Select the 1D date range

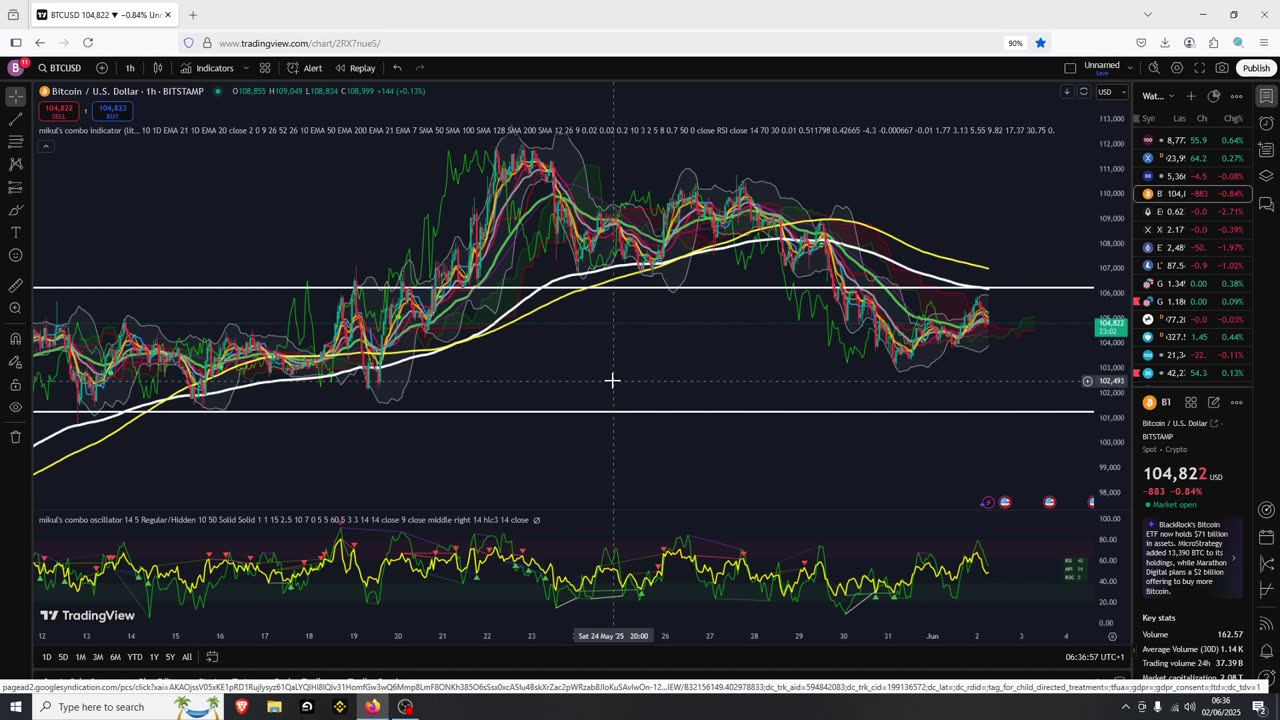[x=47, y=657]
